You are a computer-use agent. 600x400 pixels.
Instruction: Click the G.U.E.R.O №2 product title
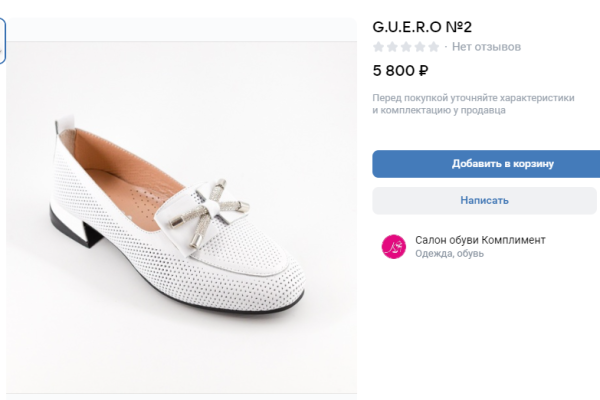422,25
